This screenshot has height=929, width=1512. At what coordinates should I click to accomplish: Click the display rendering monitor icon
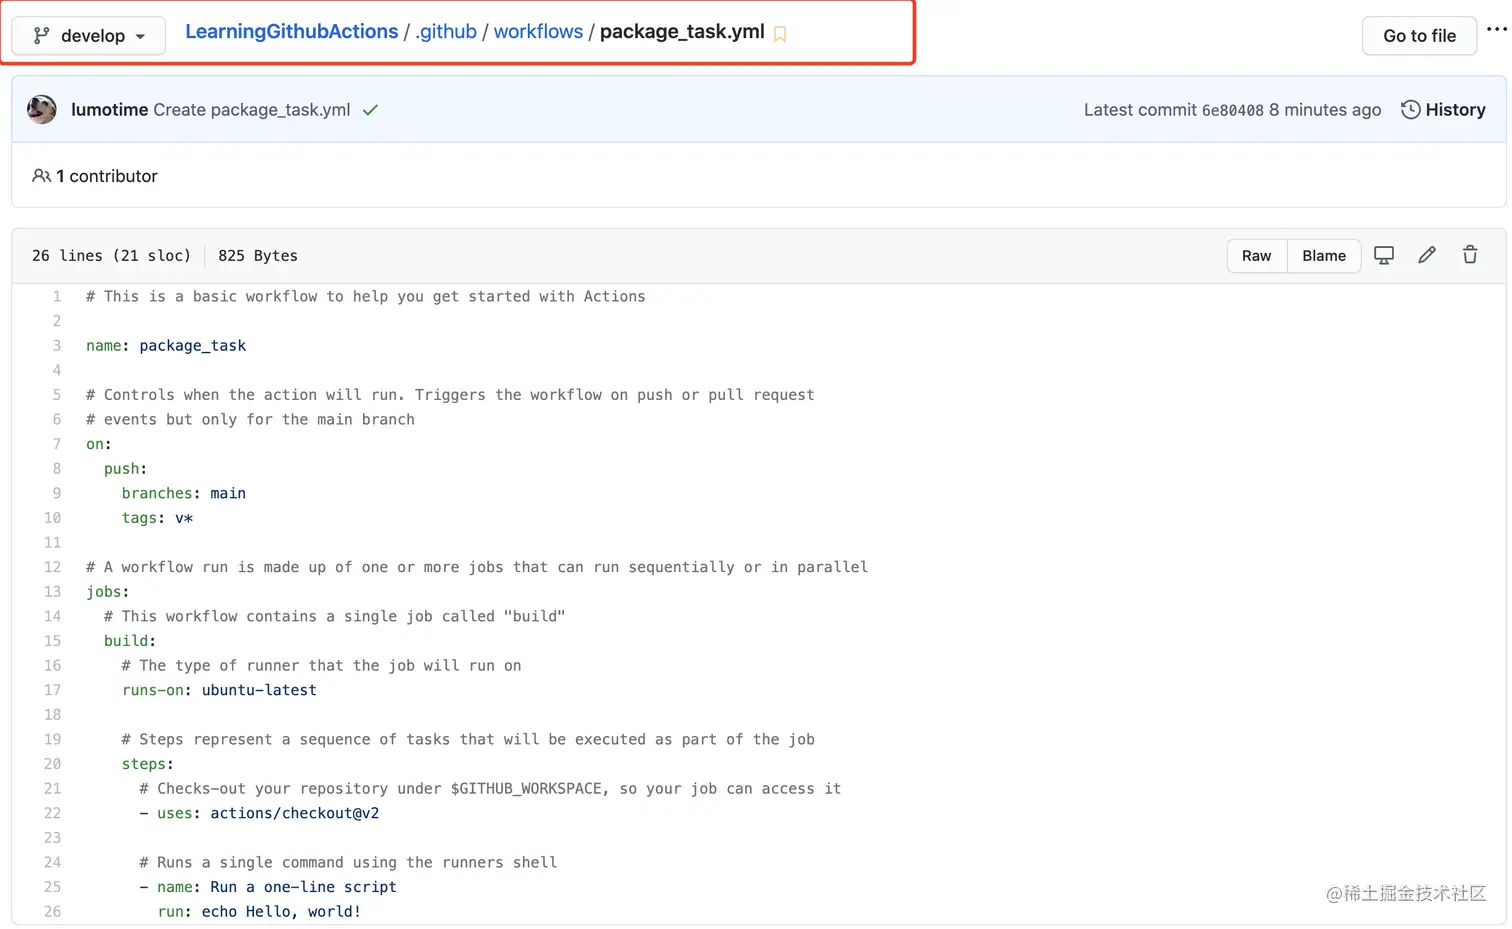pos(1384,255)
